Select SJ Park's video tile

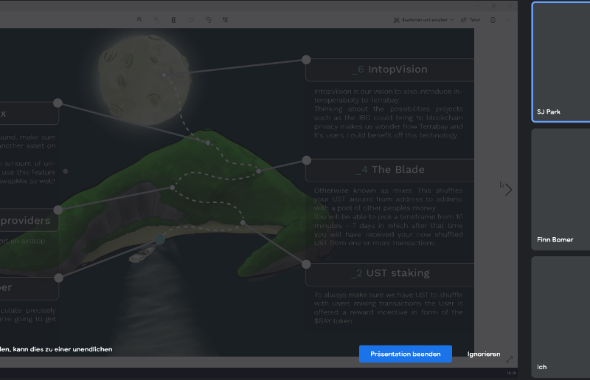click(x=561, y=62)
